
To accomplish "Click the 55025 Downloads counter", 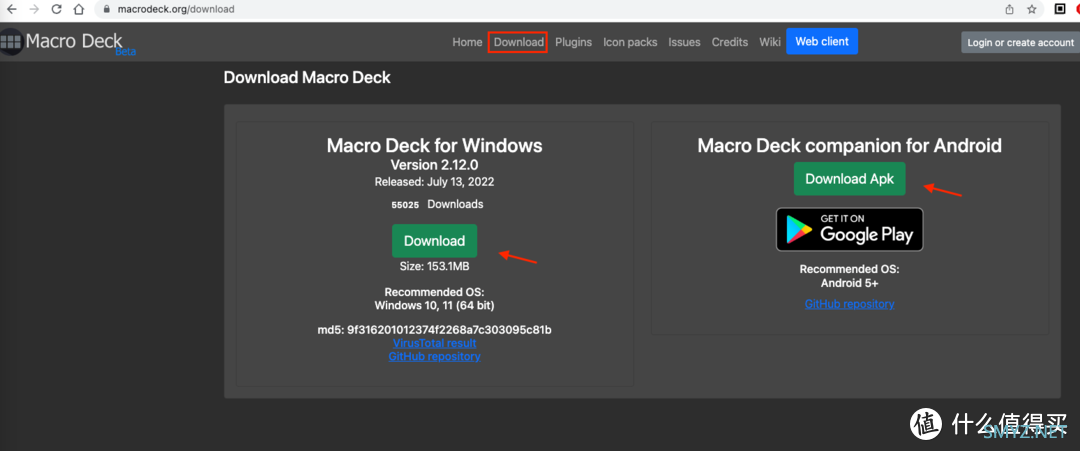I will pyautogui.click(x=437, y=204).
